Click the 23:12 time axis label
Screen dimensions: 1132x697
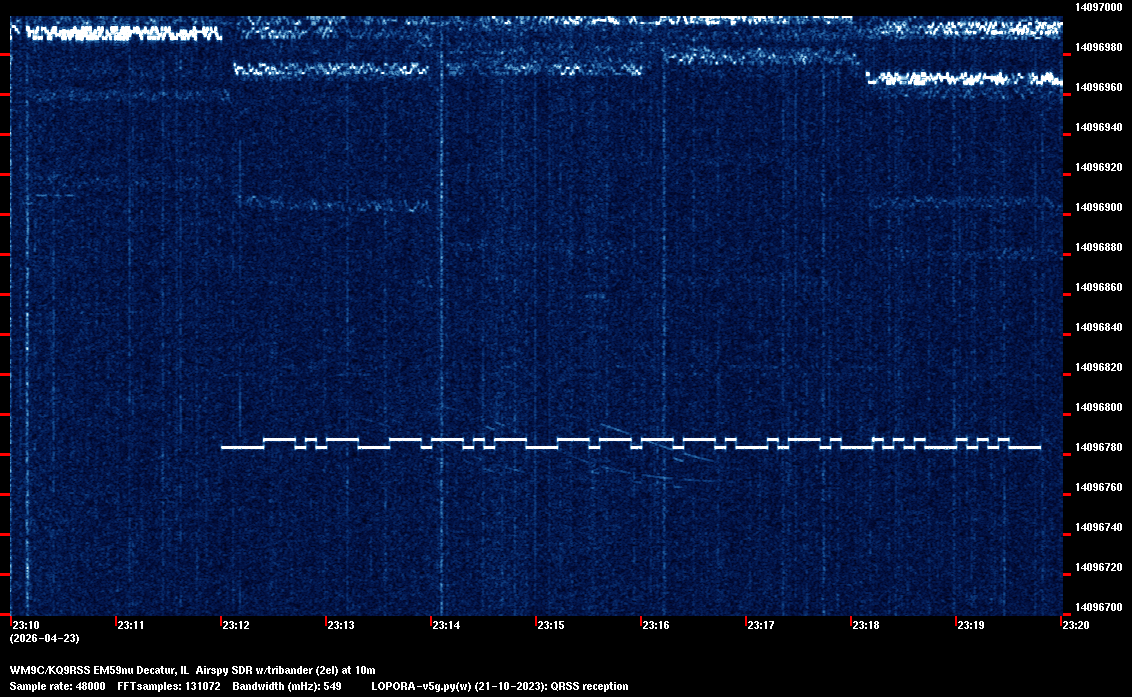[x=236, y=626]
